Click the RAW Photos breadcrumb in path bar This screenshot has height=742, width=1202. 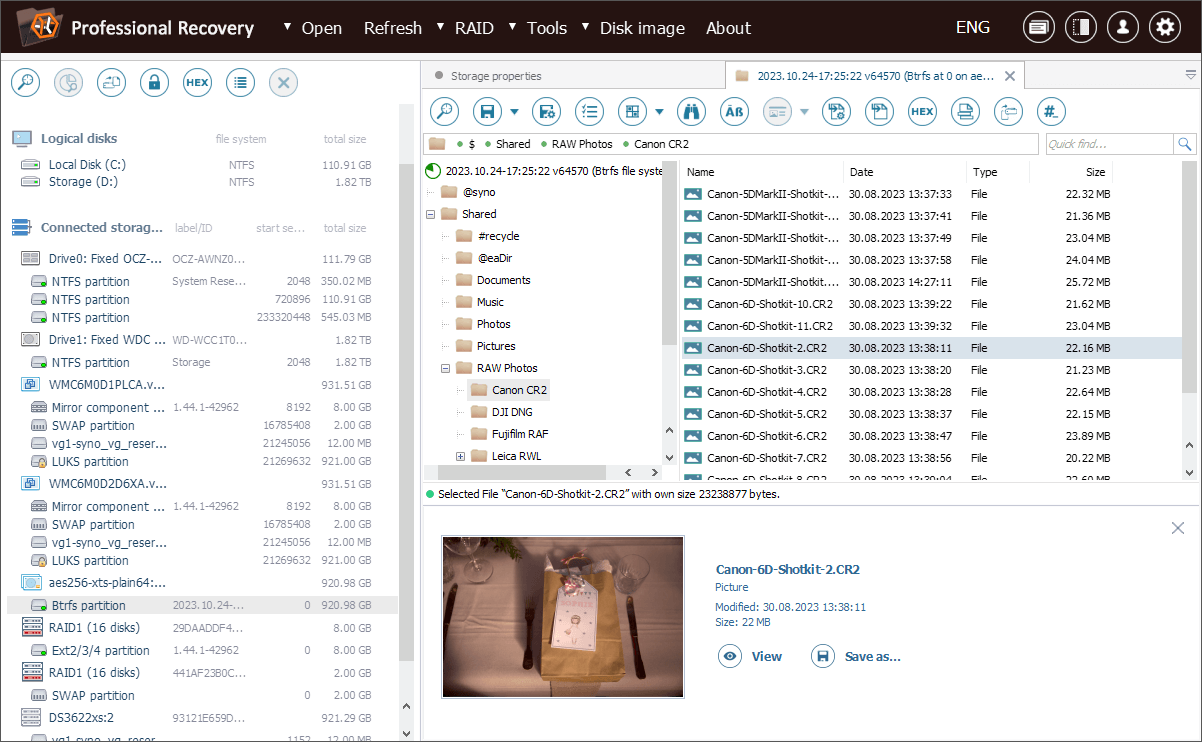pos(582,144)
